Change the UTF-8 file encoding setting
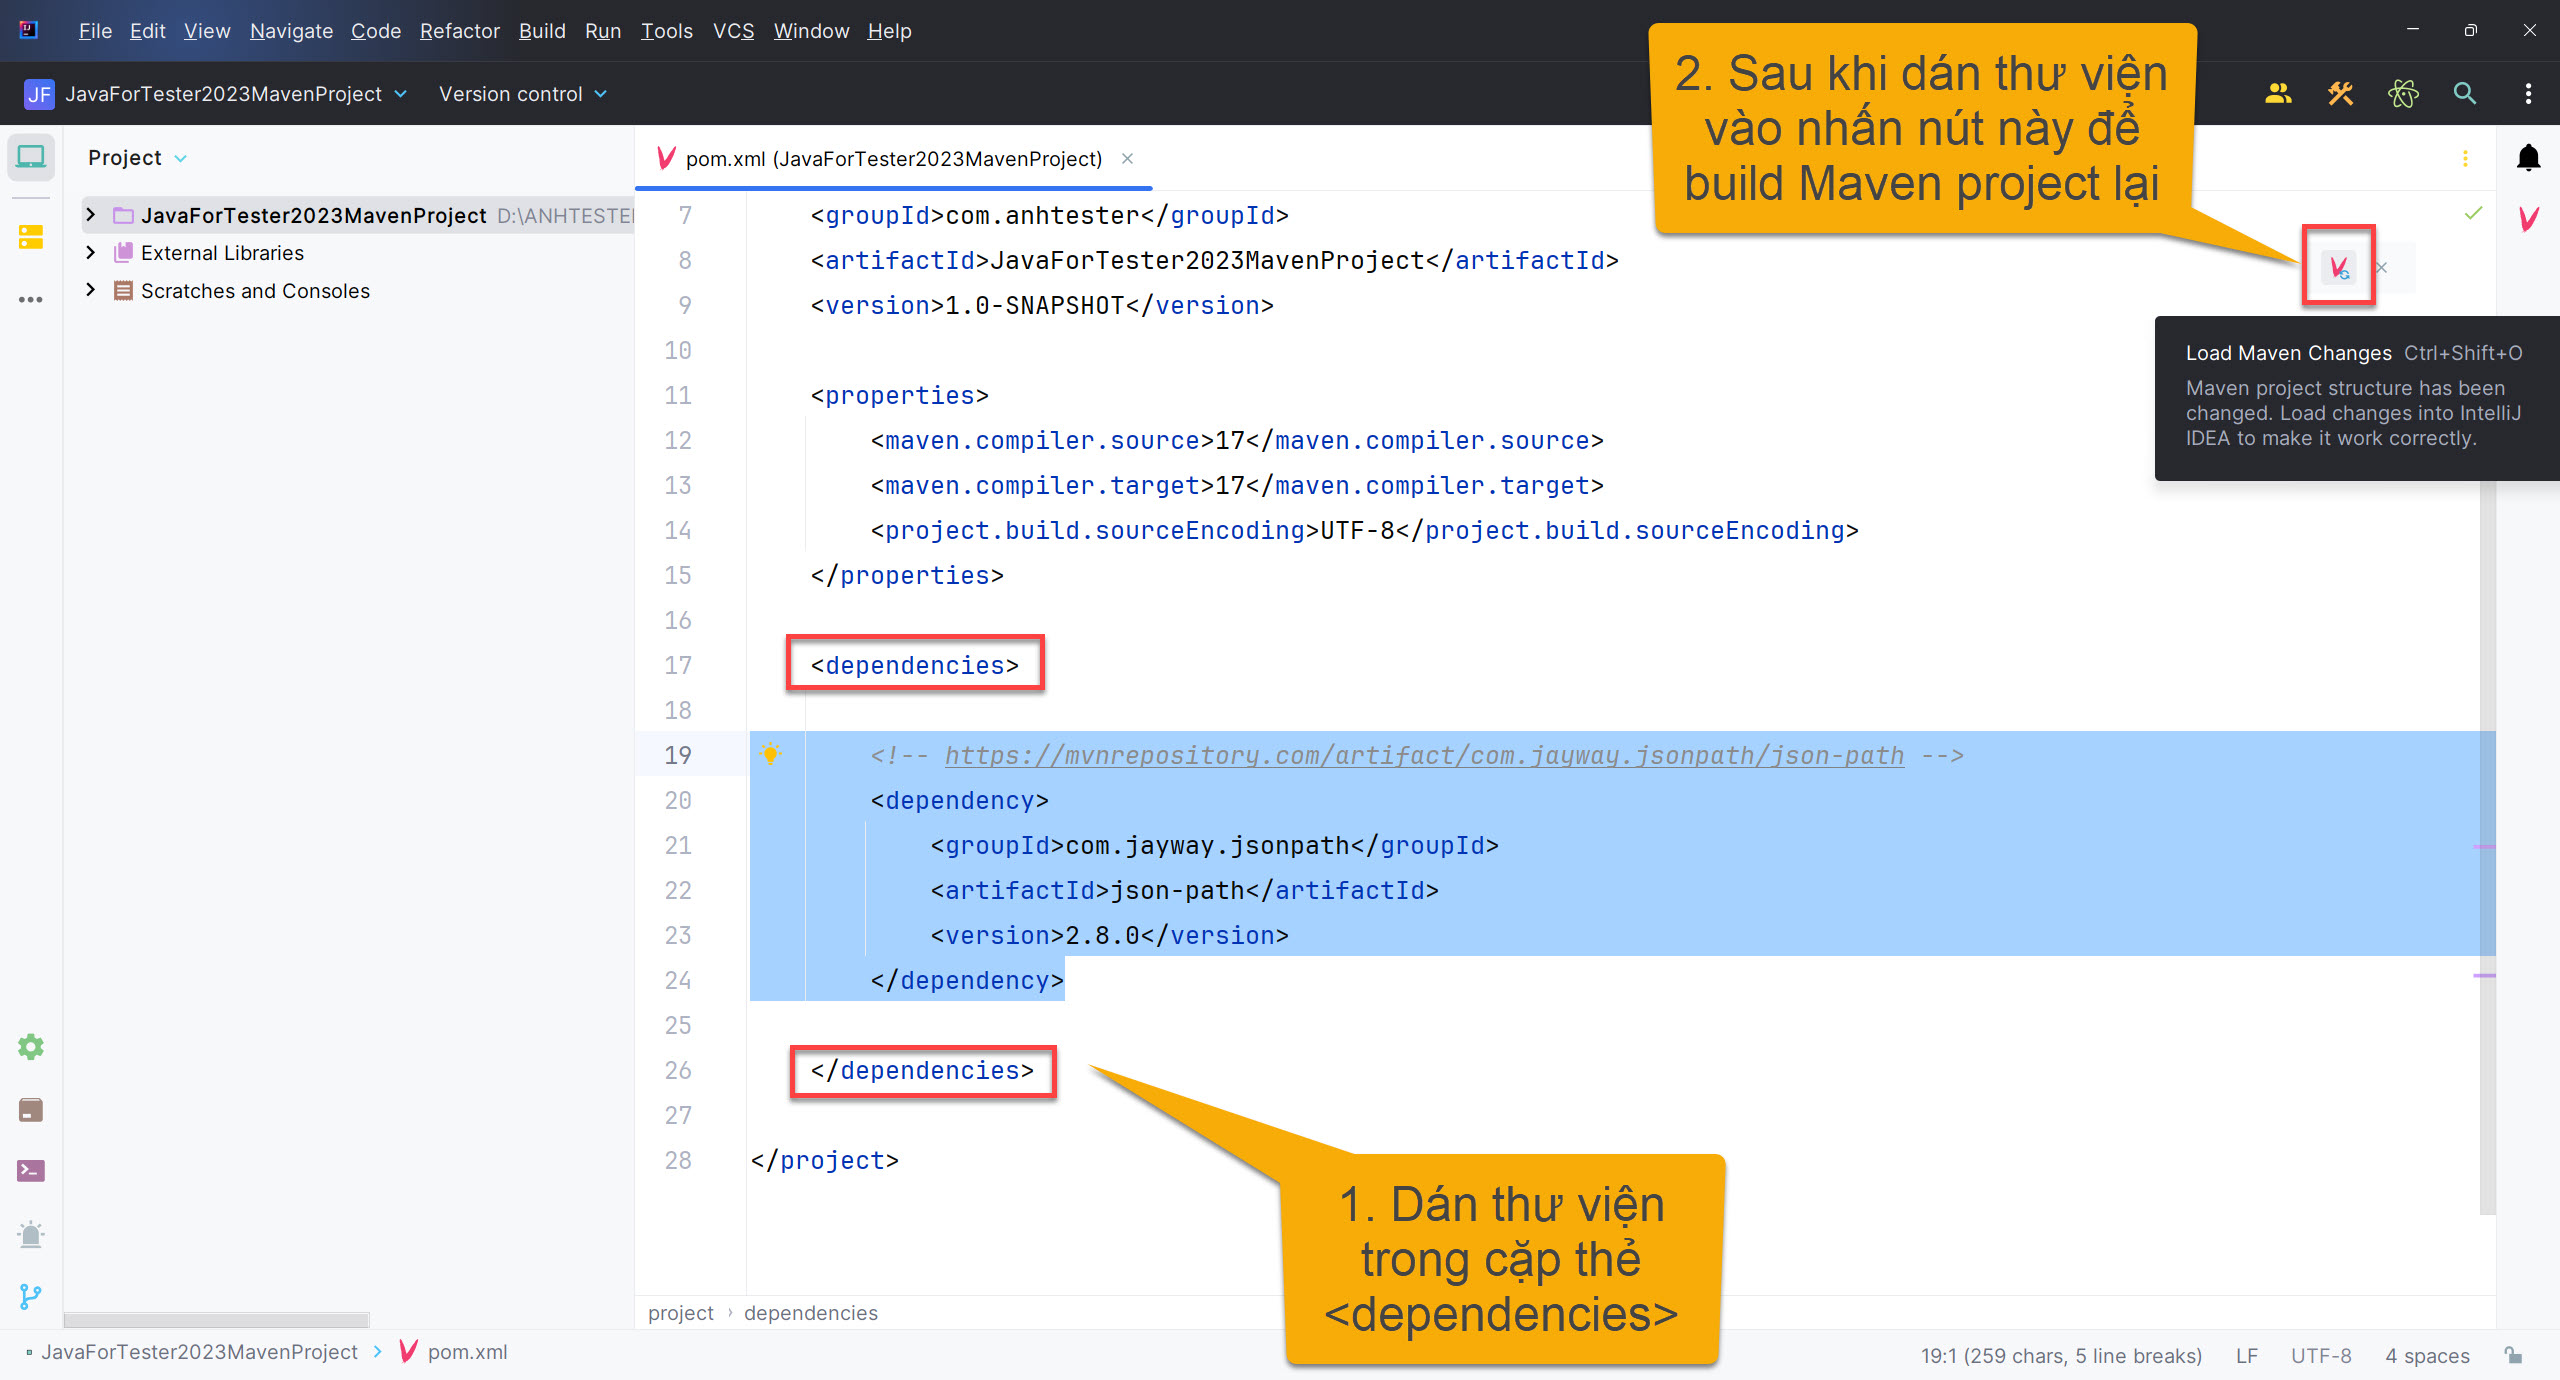2560x1380 pixels. click(x=2321, y=1356)
